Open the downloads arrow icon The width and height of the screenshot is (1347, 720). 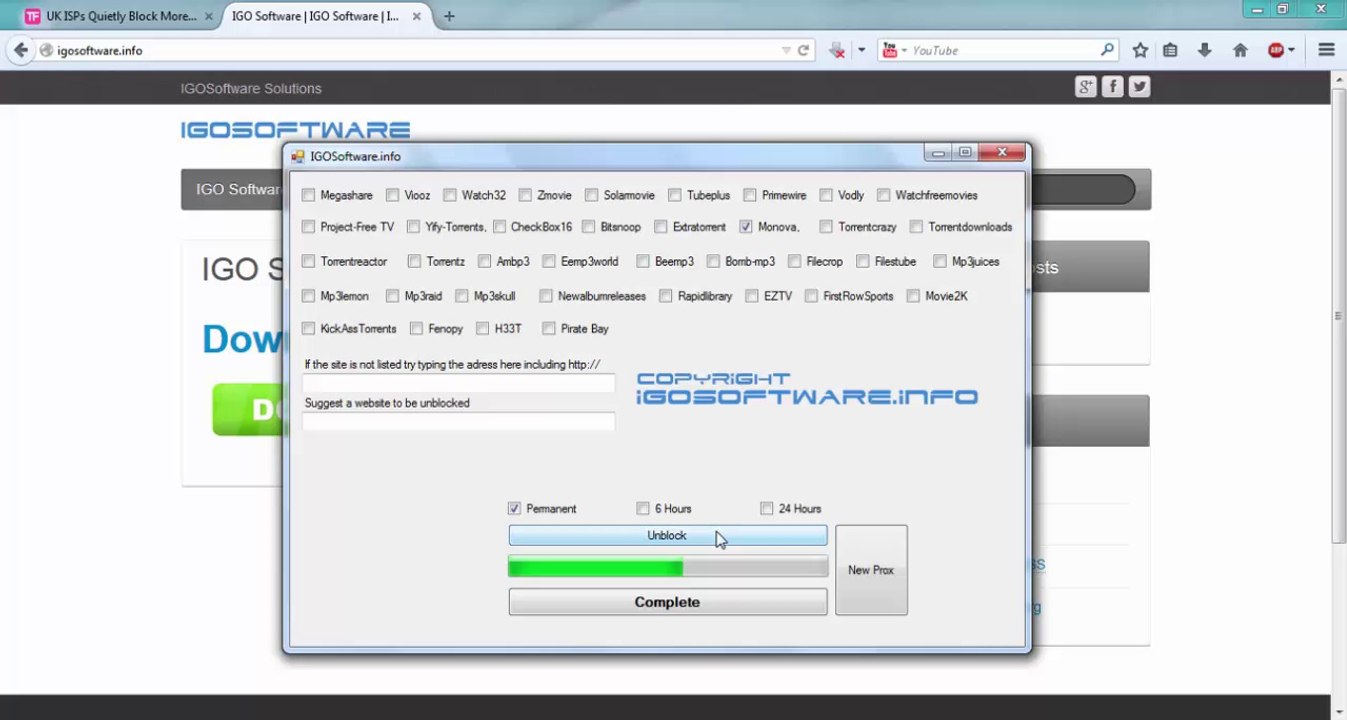click(1204, 50)
